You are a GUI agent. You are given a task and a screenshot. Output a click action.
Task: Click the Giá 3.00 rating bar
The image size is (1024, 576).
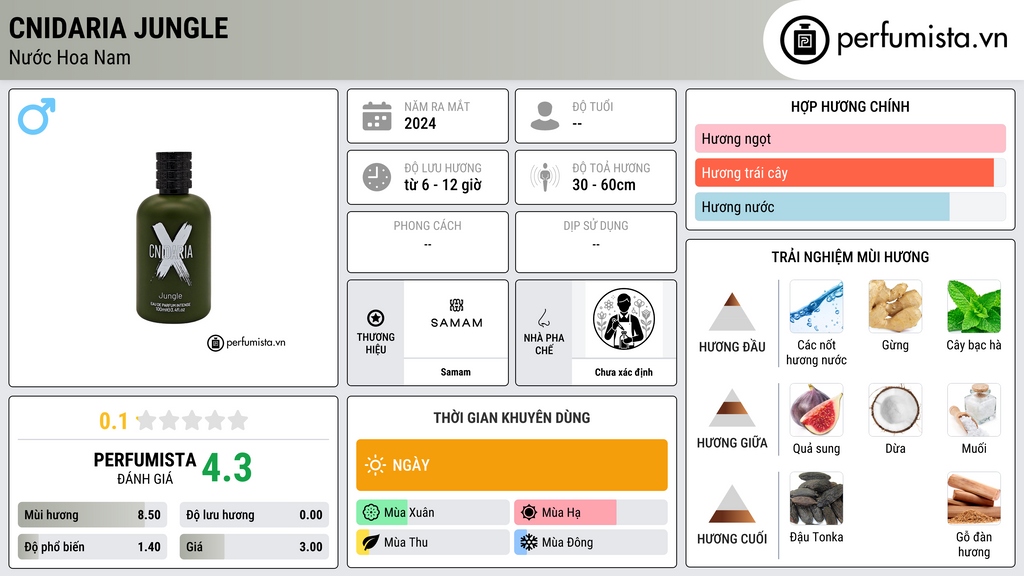[x=254, y=547]
